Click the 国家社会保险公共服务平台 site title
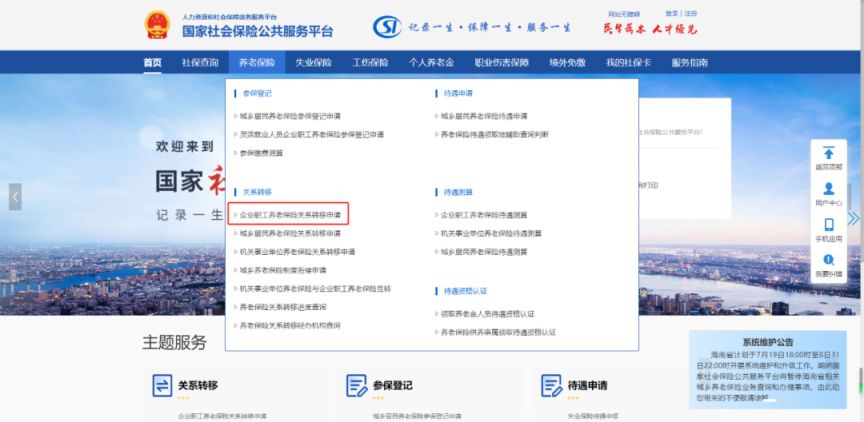Screen dimensions: 864x422 coord(258,31)
